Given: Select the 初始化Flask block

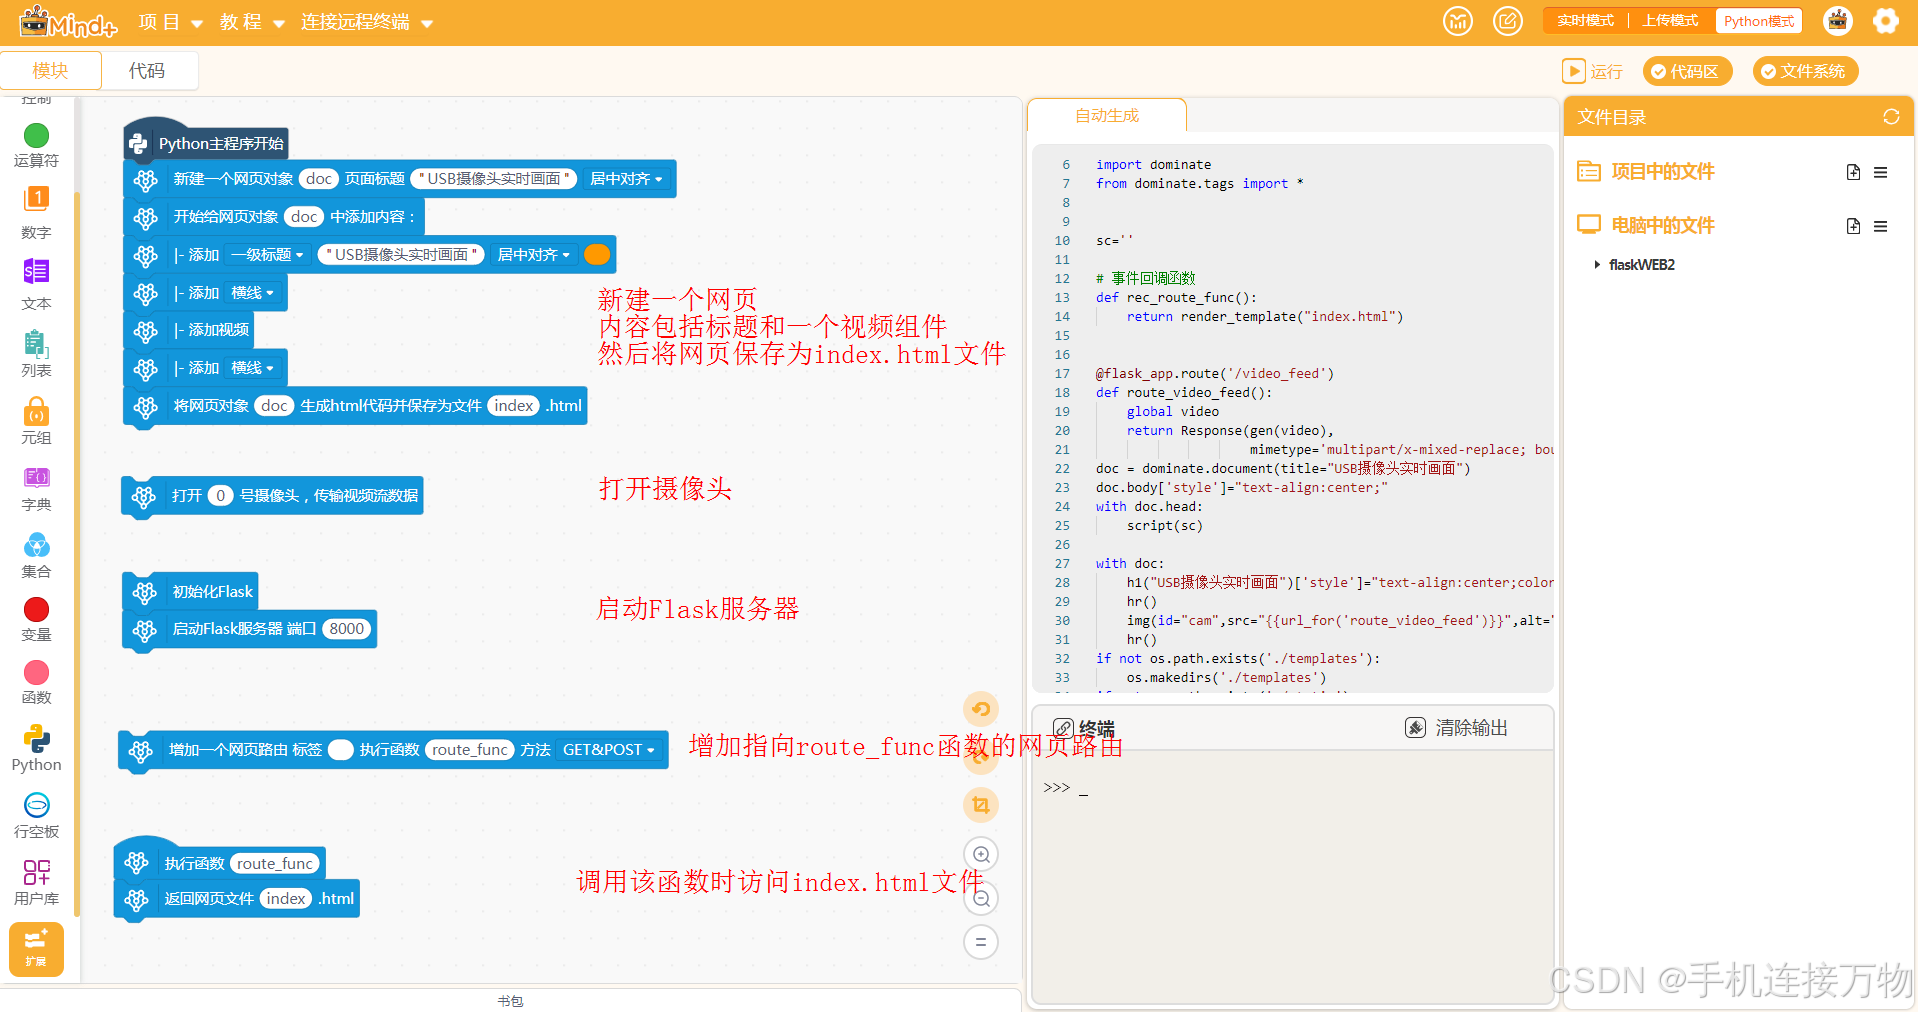Looking at the screenshot, I should tap(191, 592).
